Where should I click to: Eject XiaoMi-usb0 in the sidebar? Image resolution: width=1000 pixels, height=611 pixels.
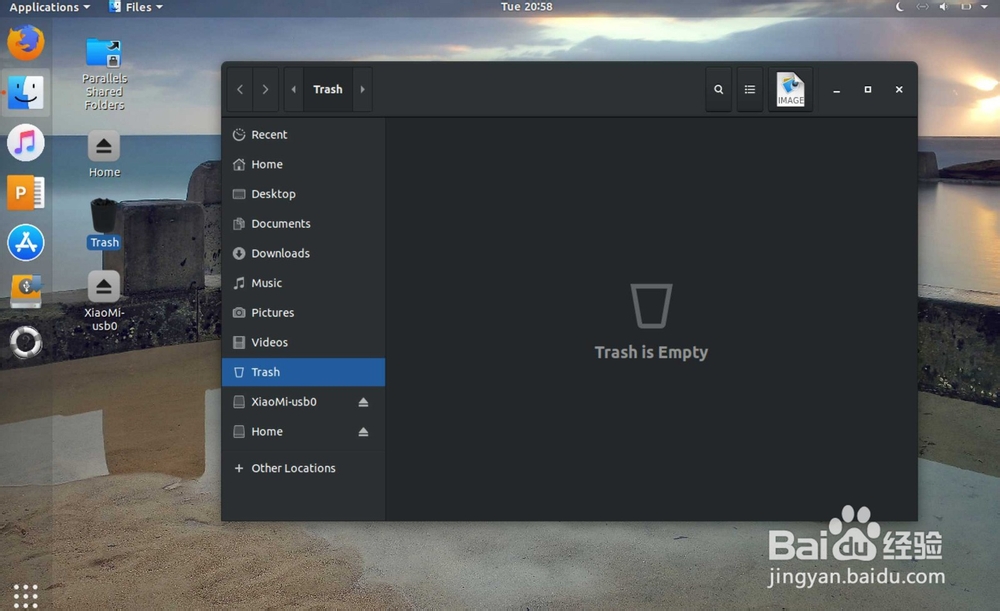(363, 402)
